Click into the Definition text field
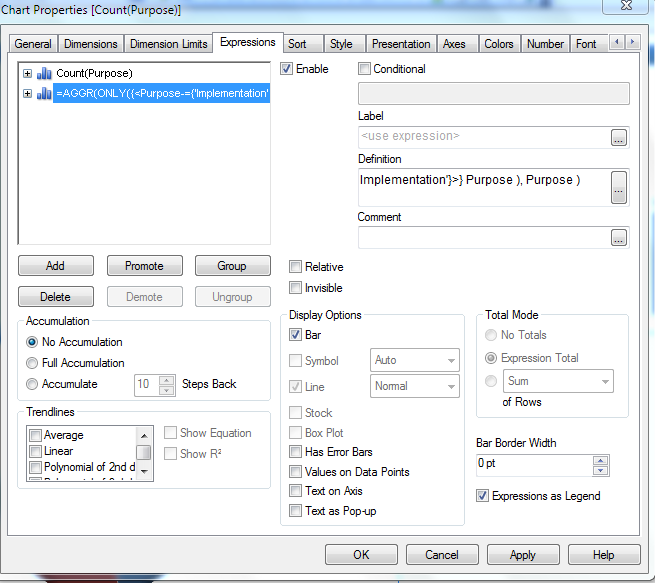Viewport: 655px width, 583px height. click(x=484, y=188)
